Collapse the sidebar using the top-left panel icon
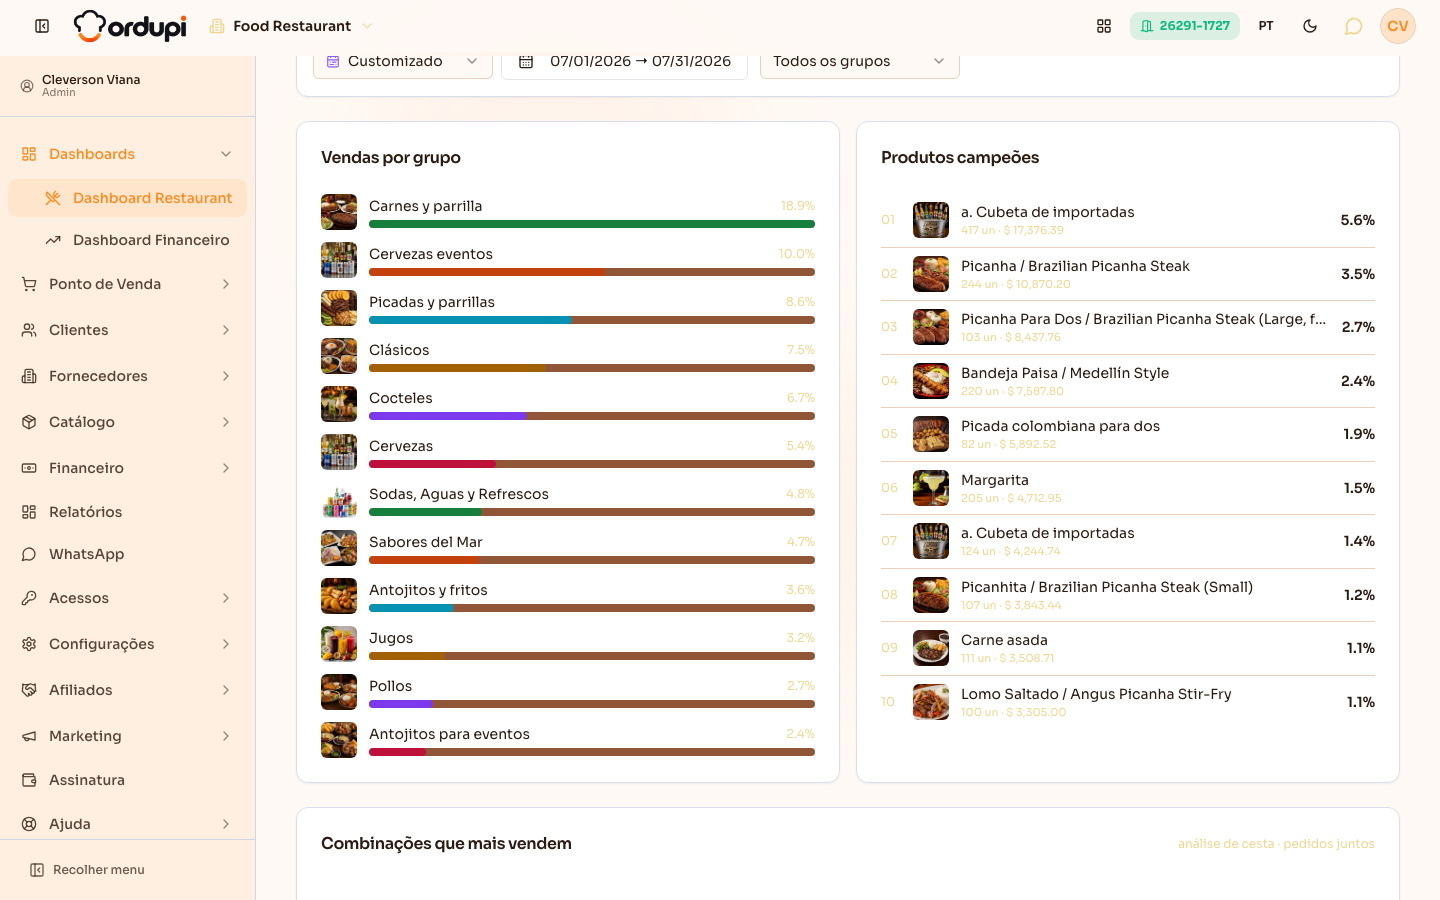This screenshot has width=1440, height=900. 42,26
